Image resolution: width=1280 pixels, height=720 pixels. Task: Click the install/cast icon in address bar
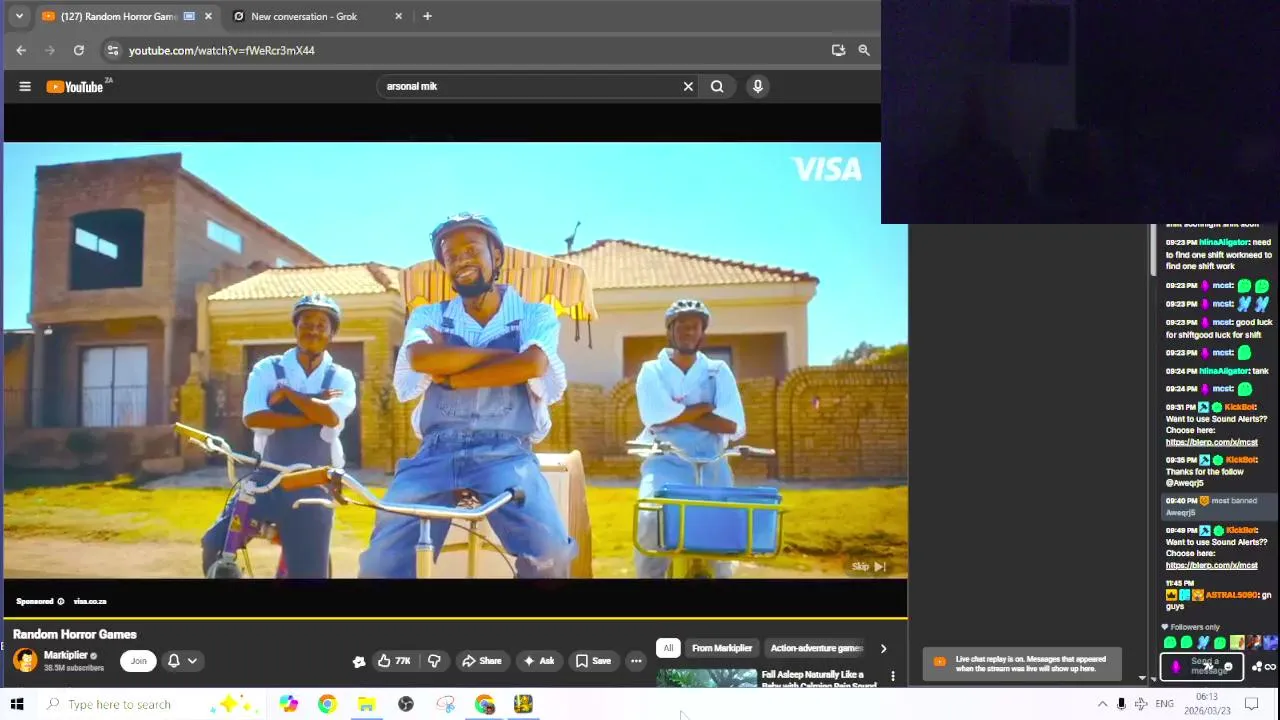point(838,50)
